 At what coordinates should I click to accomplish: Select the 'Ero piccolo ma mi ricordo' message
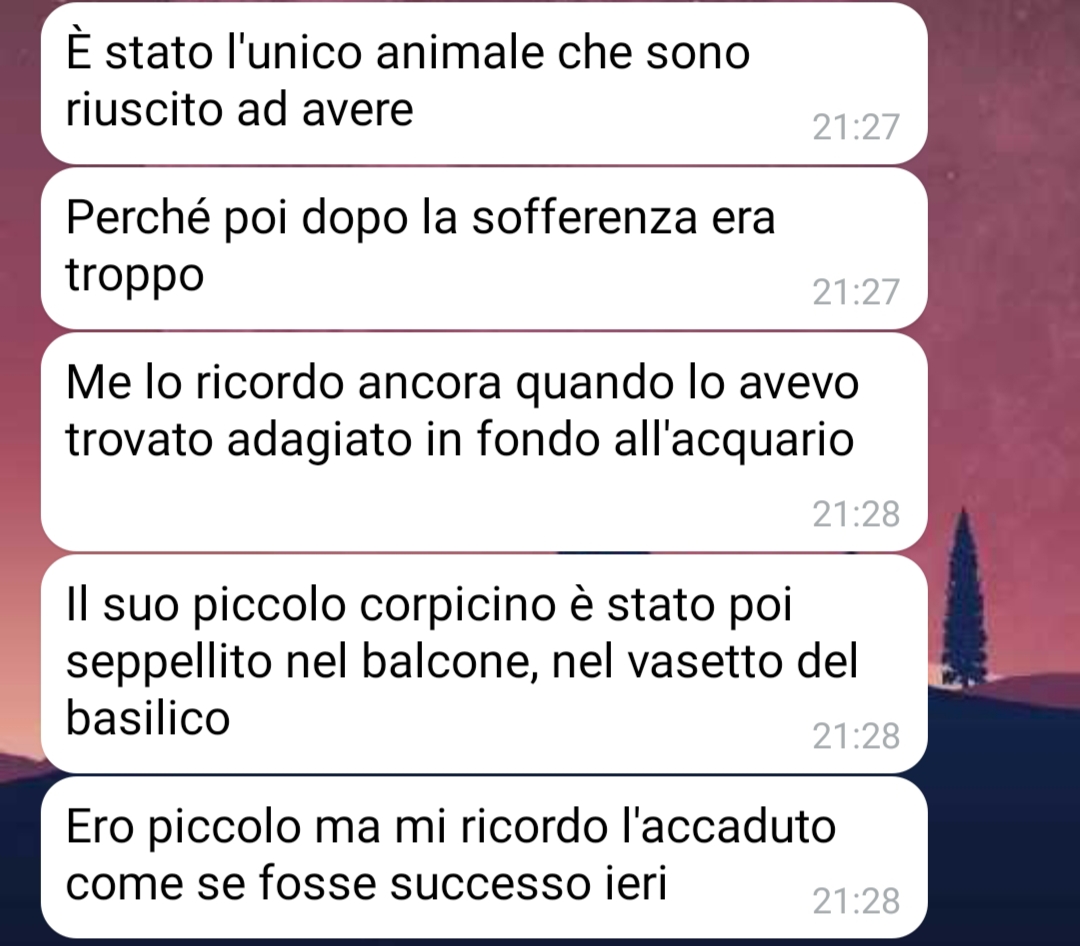pos(484,857)
